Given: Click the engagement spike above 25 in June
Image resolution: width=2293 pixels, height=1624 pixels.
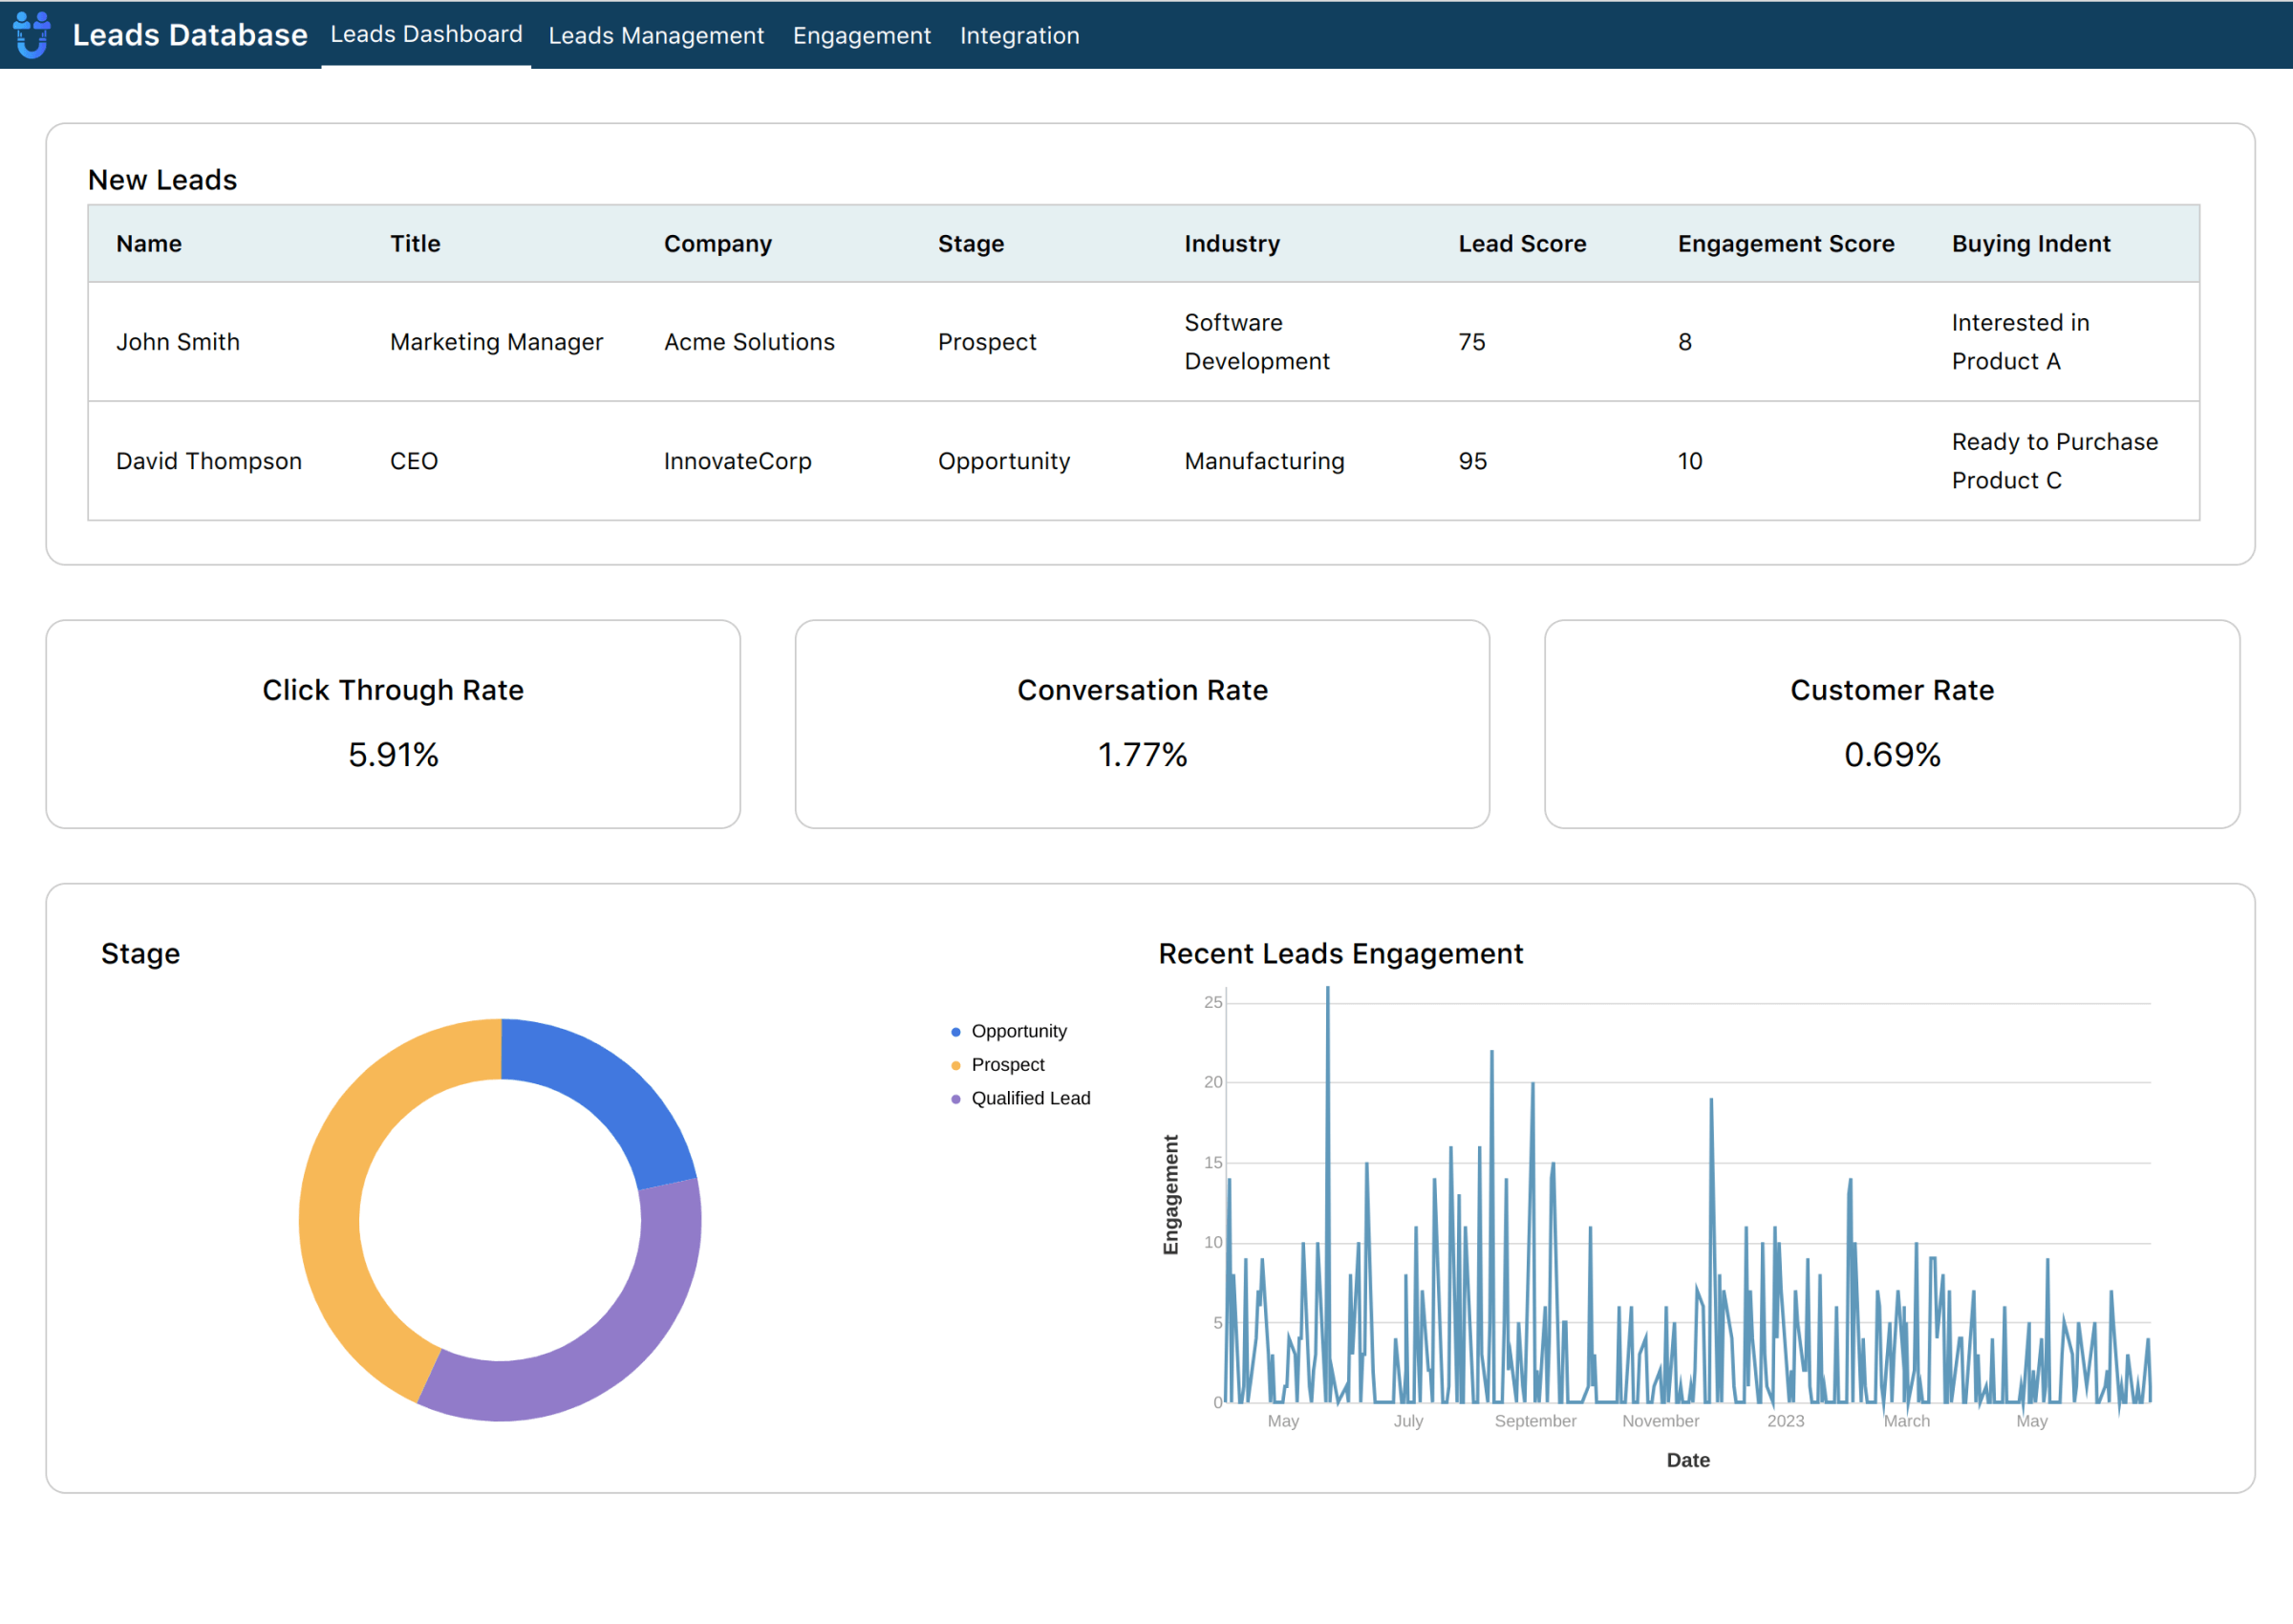Looking at the screenshot, I should pyautogui.click(x=1327, y=990).
